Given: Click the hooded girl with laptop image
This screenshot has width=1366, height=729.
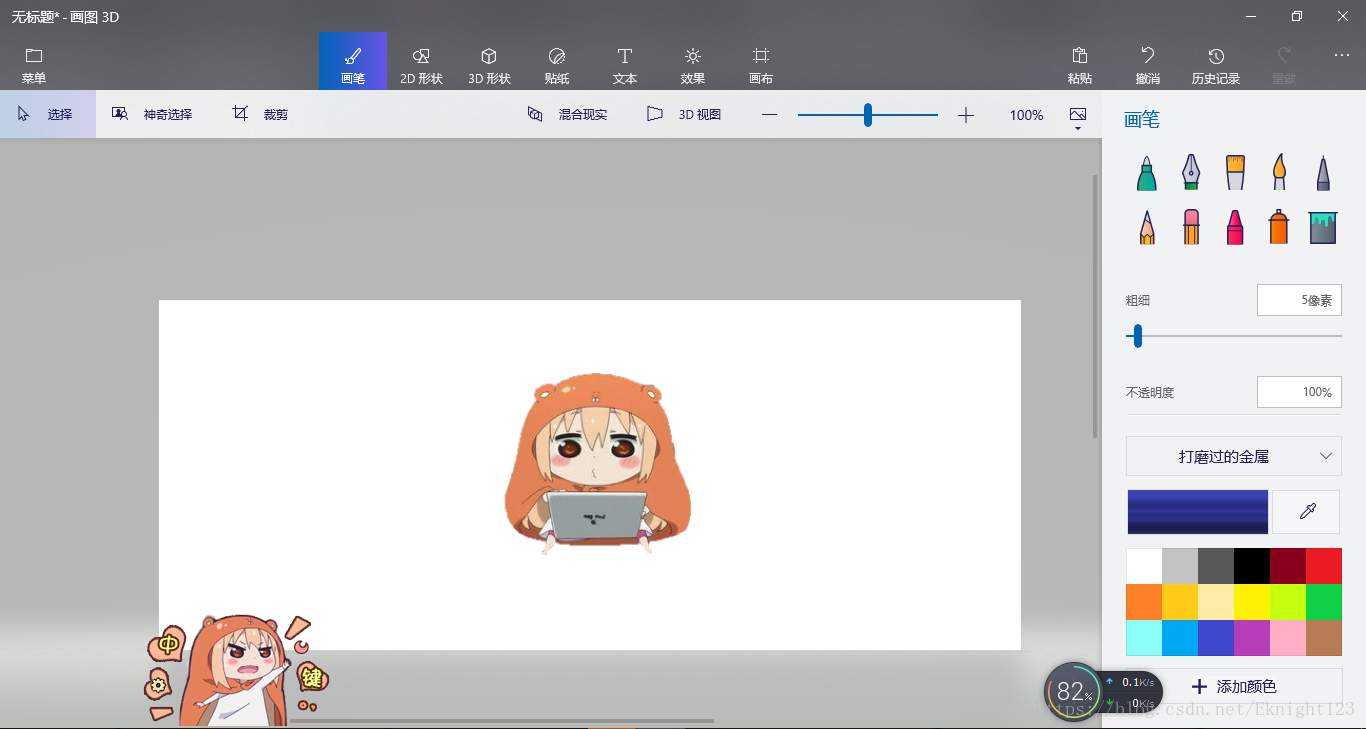Looking at the screenshot, I should click(597, 463).
